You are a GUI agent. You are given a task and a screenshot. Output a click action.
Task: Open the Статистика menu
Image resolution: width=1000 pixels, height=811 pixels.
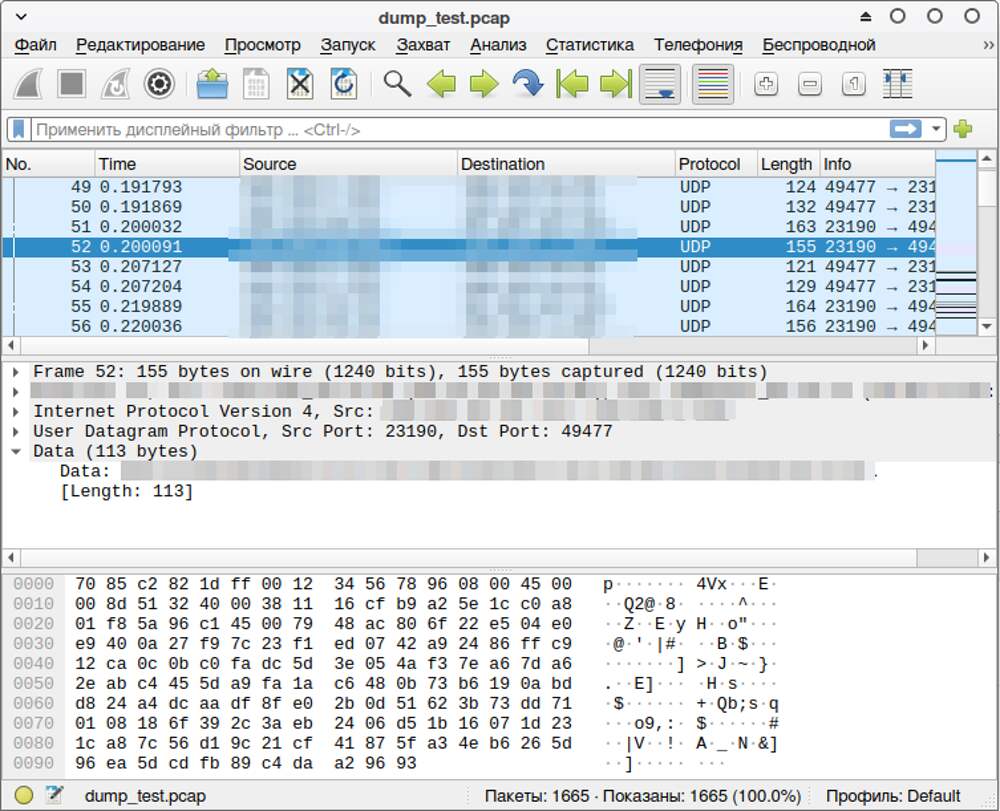[x=589, y=45]
